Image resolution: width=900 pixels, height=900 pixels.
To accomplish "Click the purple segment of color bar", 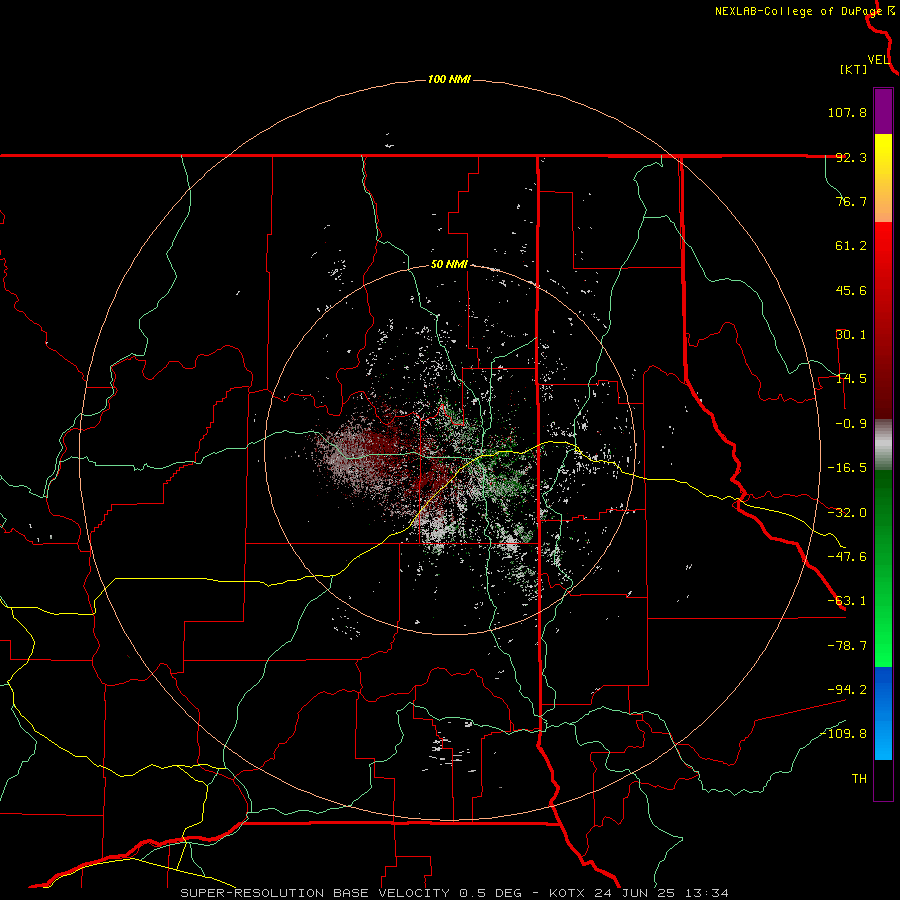I will click(x=883, y=111).
